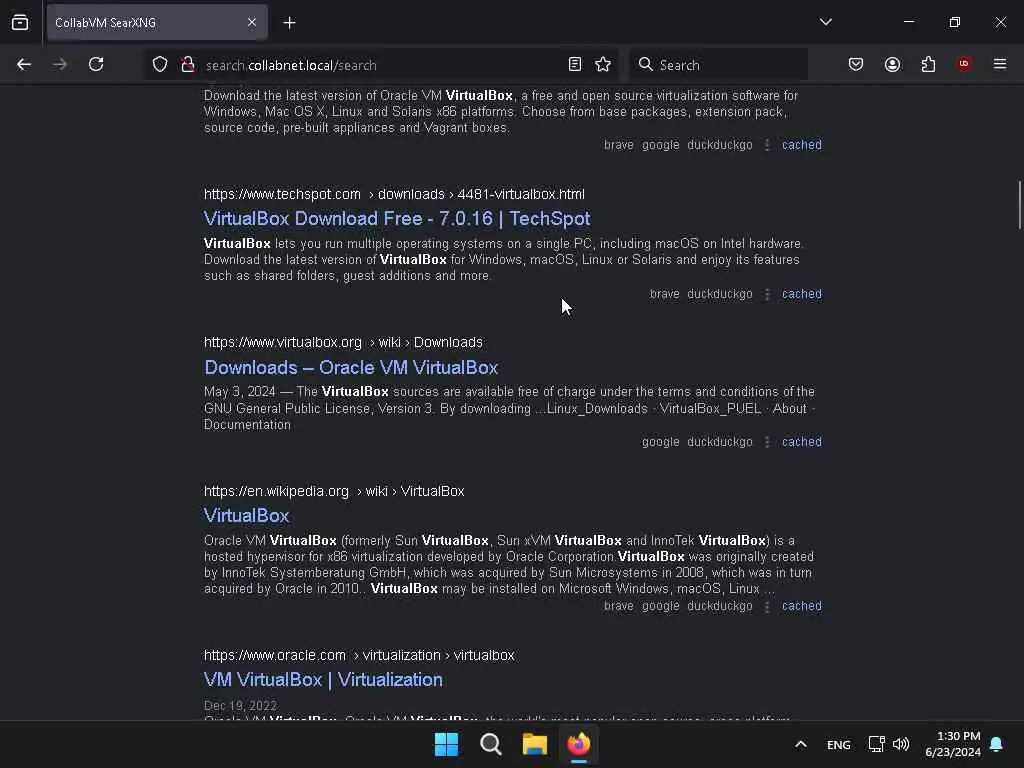Expand options dots on Wikipedia result
Viewport: 1024px width, 768px height.
[x=767, y=606]
